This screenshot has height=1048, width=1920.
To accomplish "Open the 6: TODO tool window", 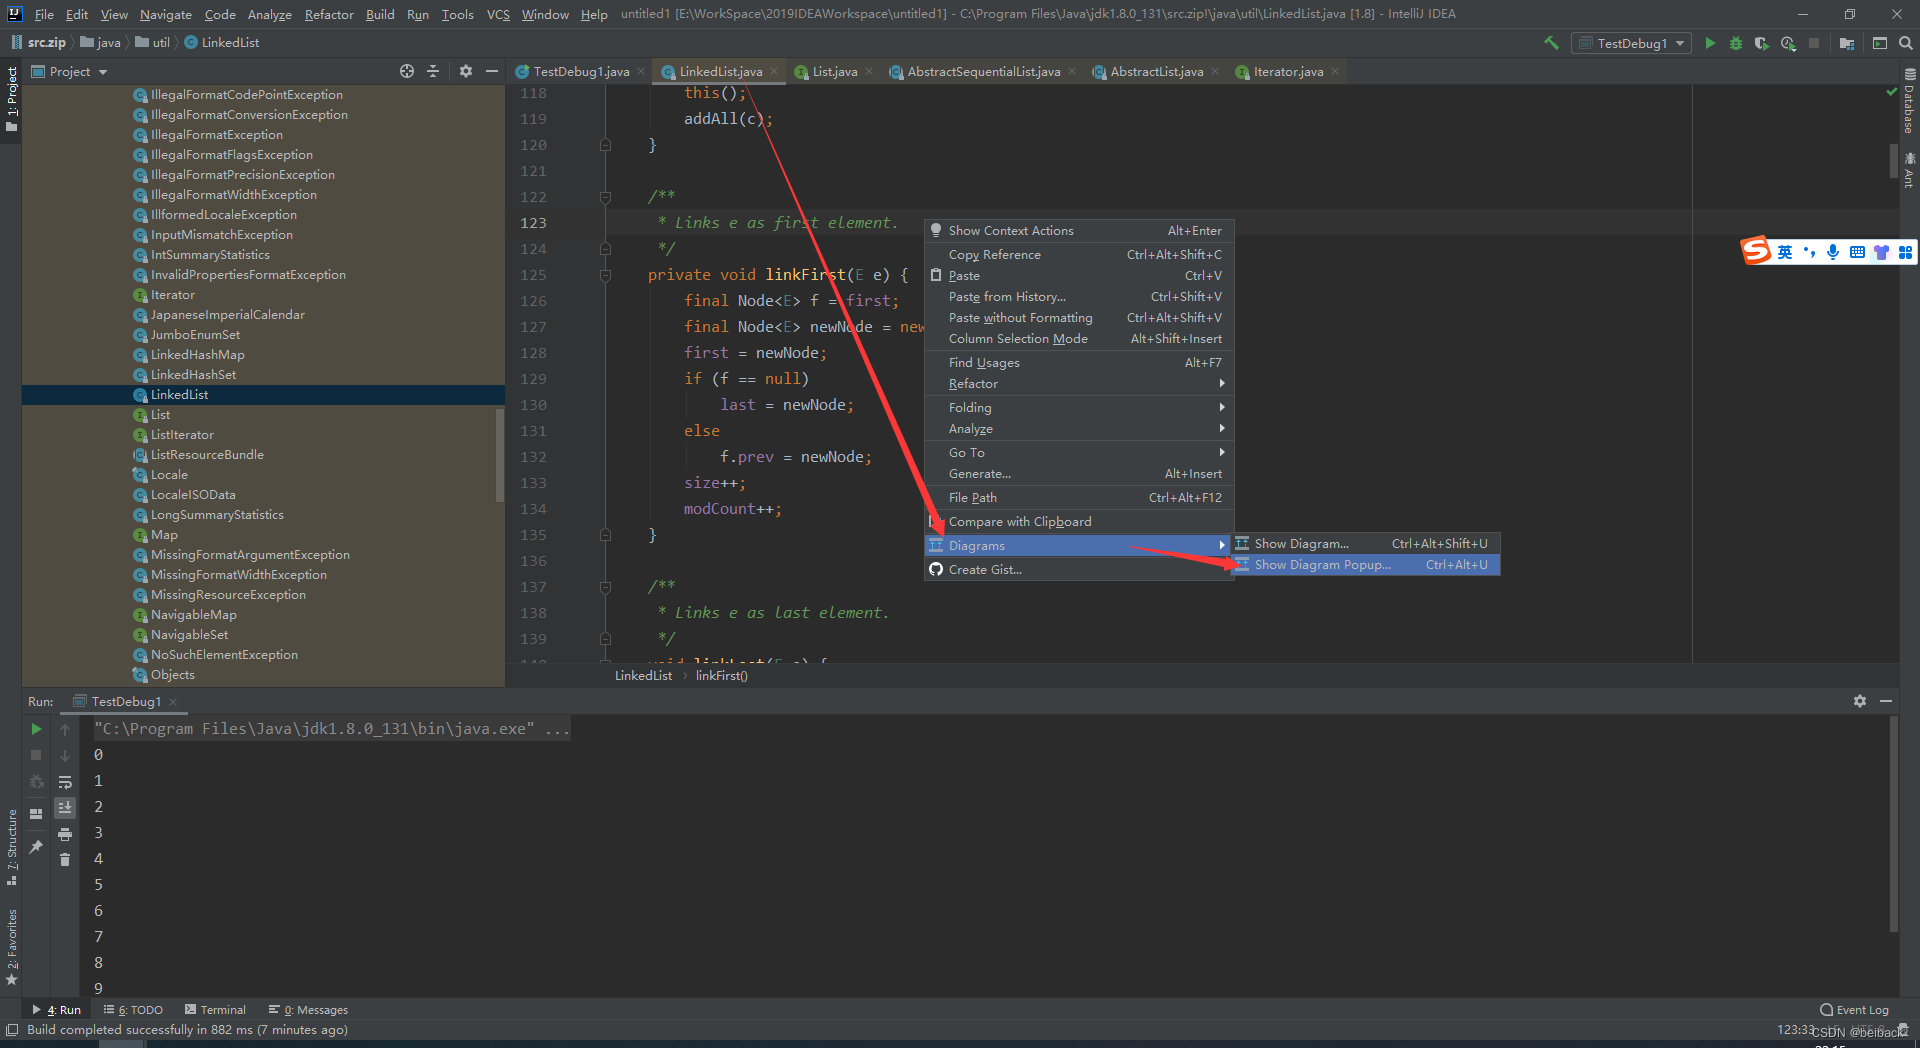I will [x=134, y=1010].
